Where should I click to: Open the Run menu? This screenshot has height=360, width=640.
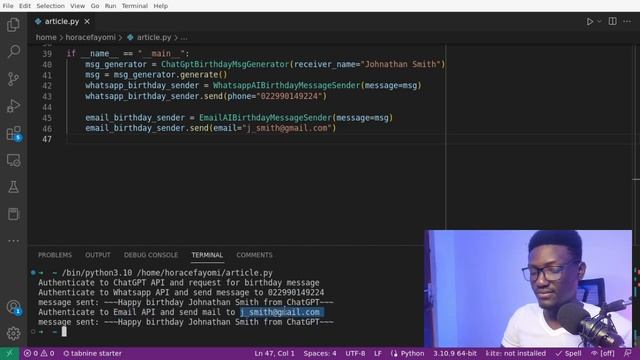(x=110, y=6)
